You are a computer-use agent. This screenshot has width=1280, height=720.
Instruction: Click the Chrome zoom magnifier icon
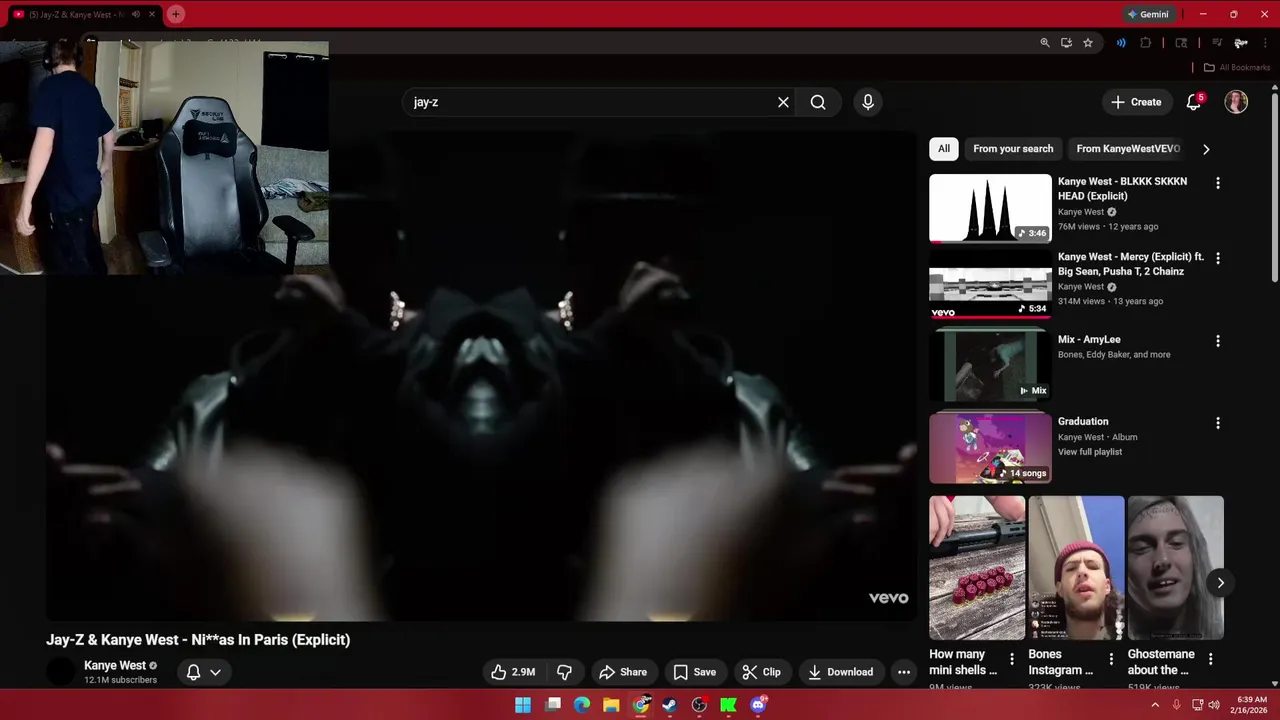1045,43
